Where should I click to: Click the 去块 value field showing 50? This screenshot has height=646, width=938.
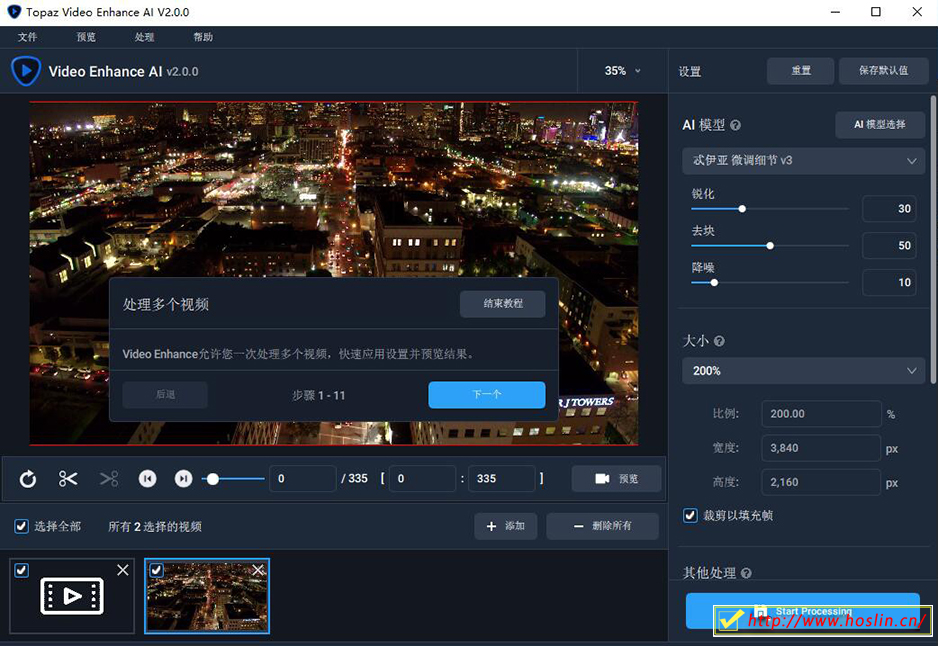tap(889, 246)
